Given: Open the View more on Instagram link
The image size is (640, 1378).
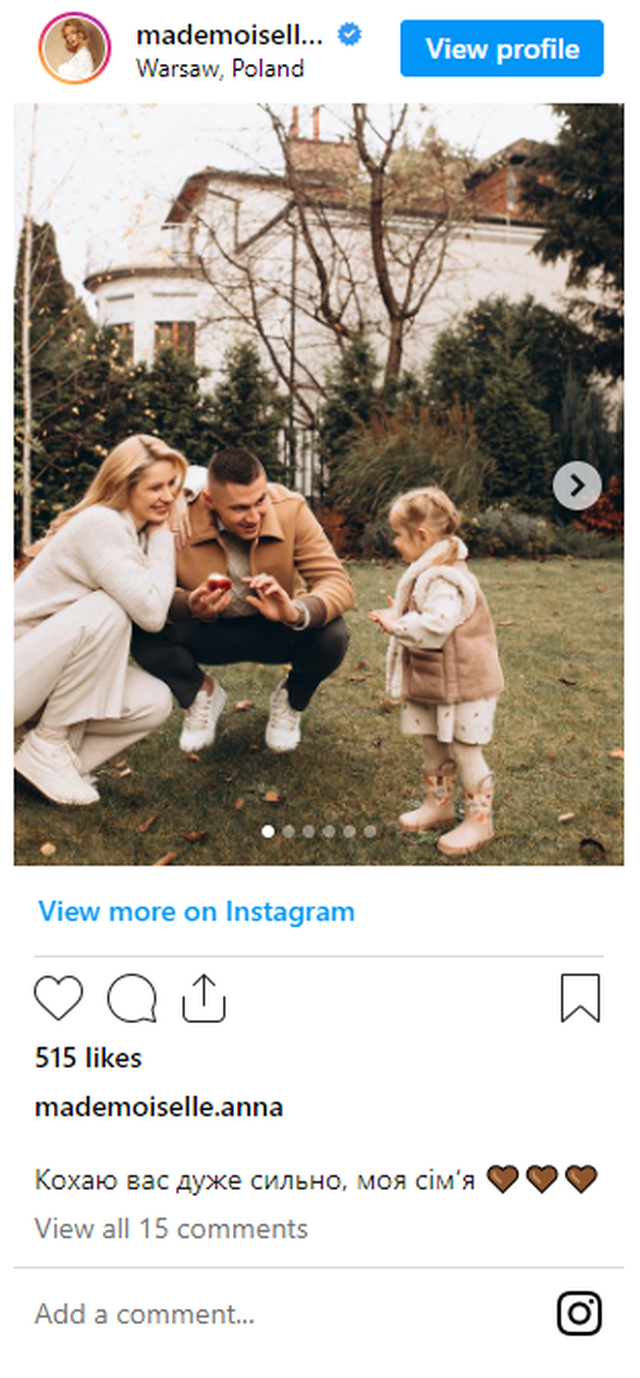Looking at the screenshot, I should (196, 911).
